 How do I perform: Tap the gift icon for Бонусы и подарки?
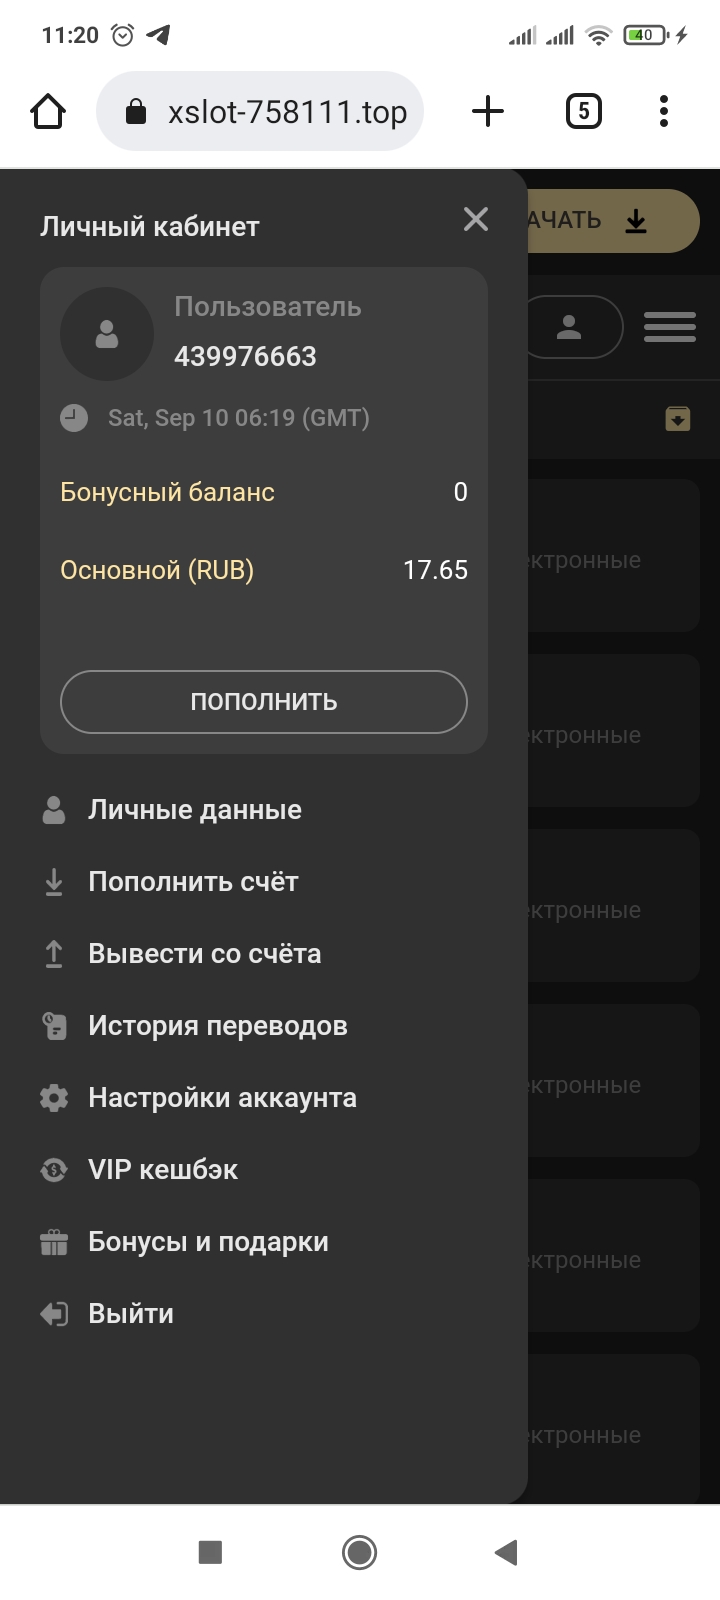point(54,1242)
